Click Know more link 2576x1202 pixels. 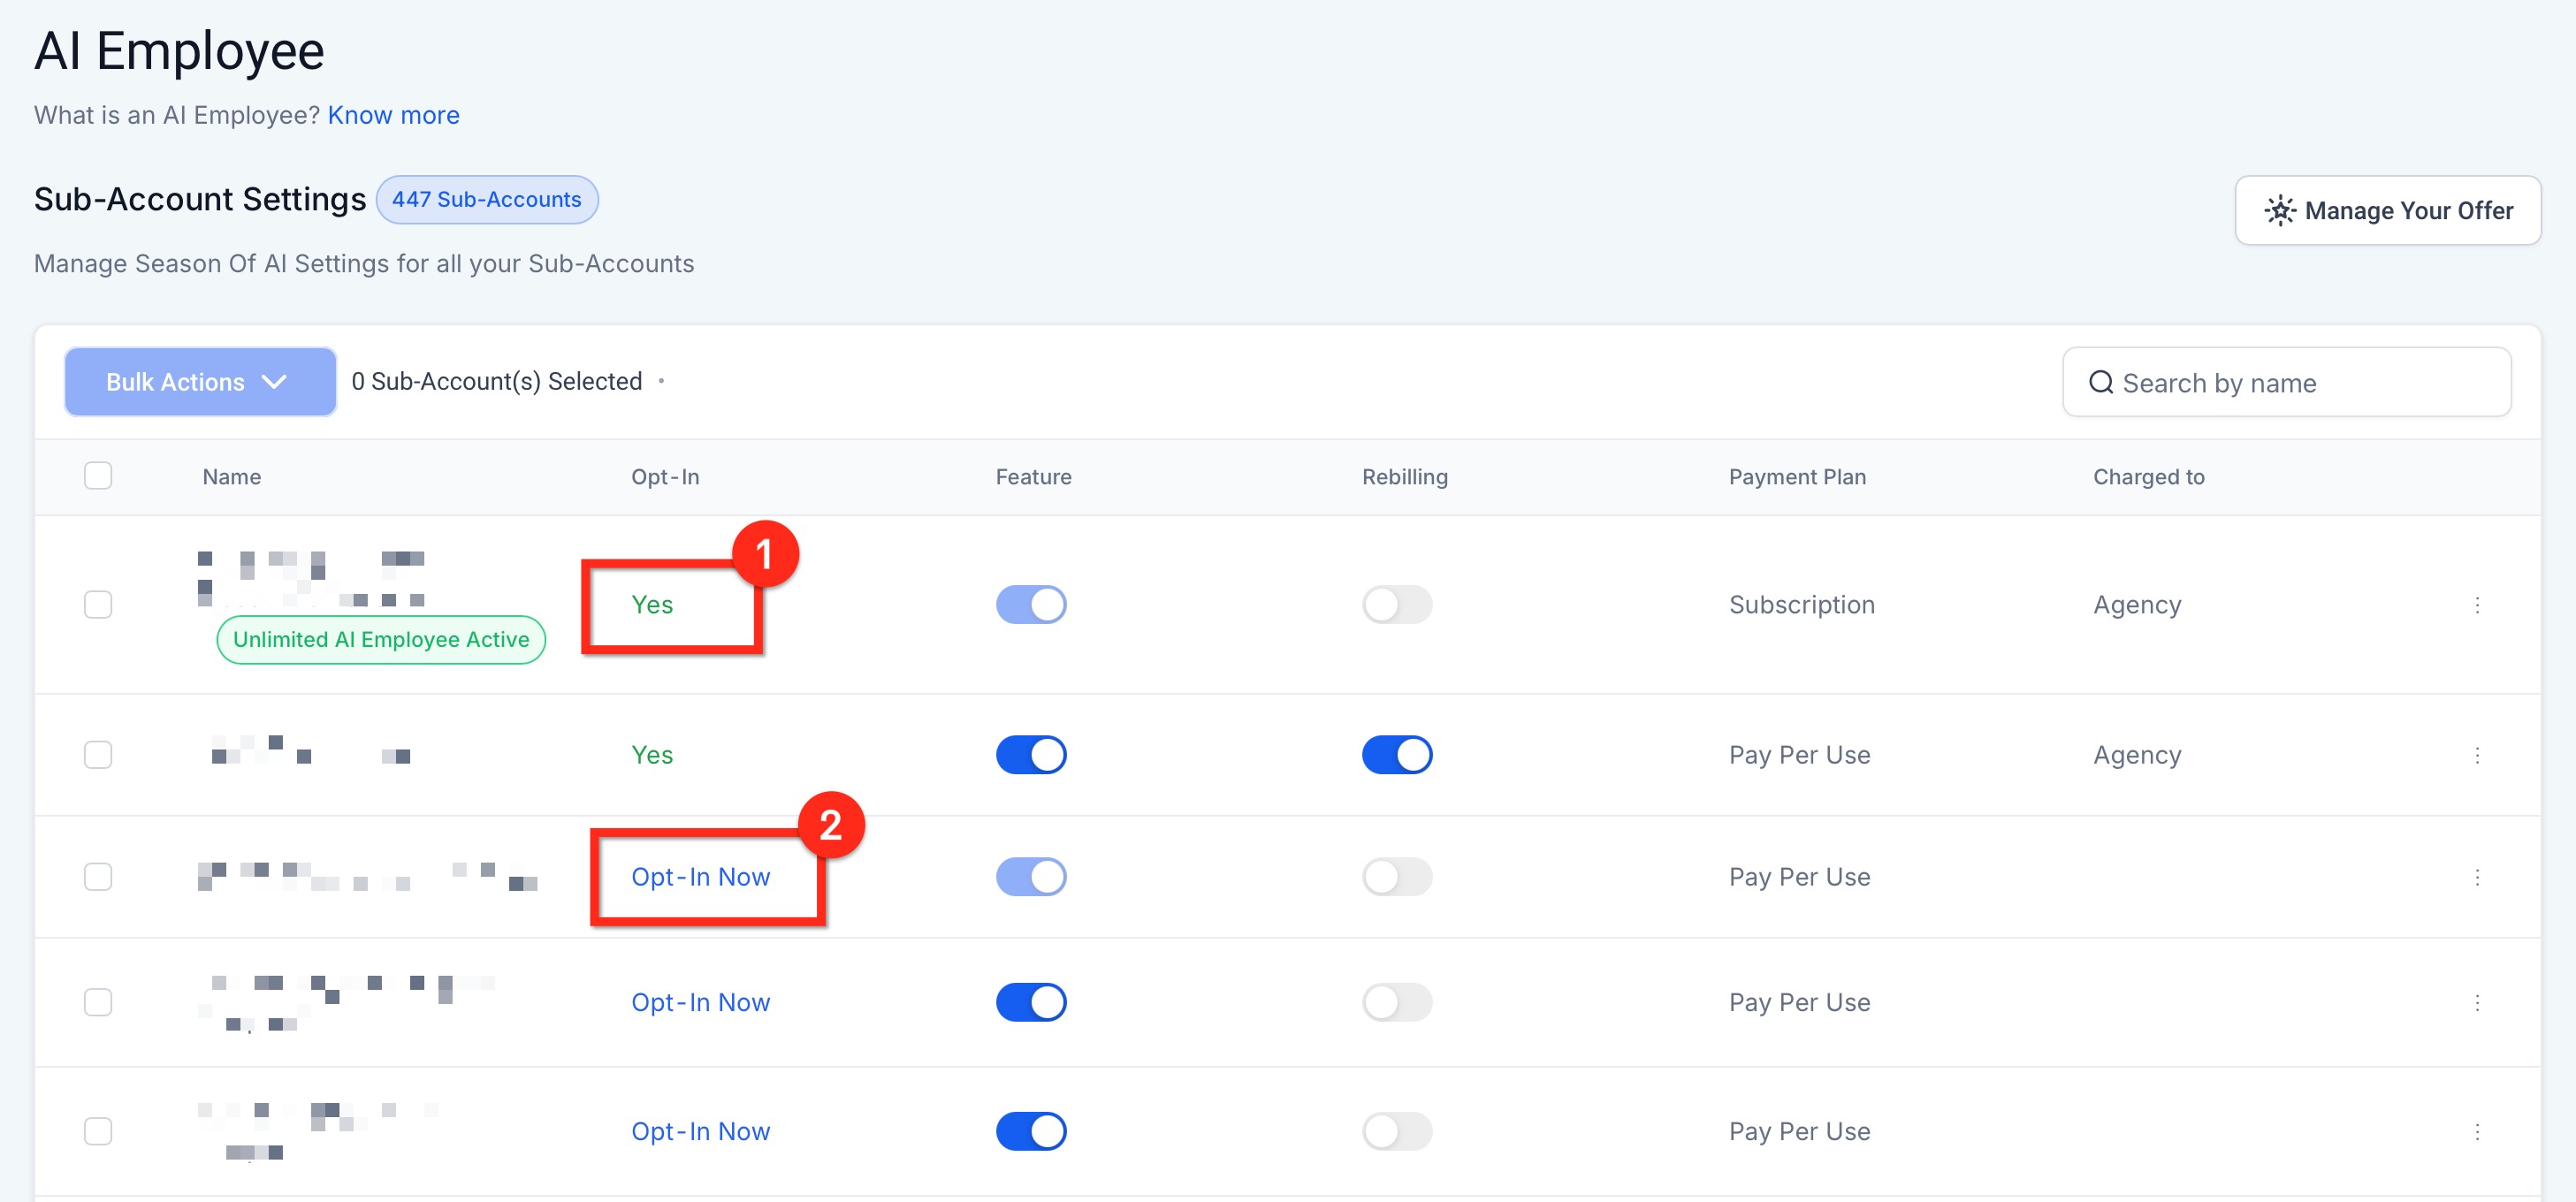pyautogui.click(x=393, y=115)
